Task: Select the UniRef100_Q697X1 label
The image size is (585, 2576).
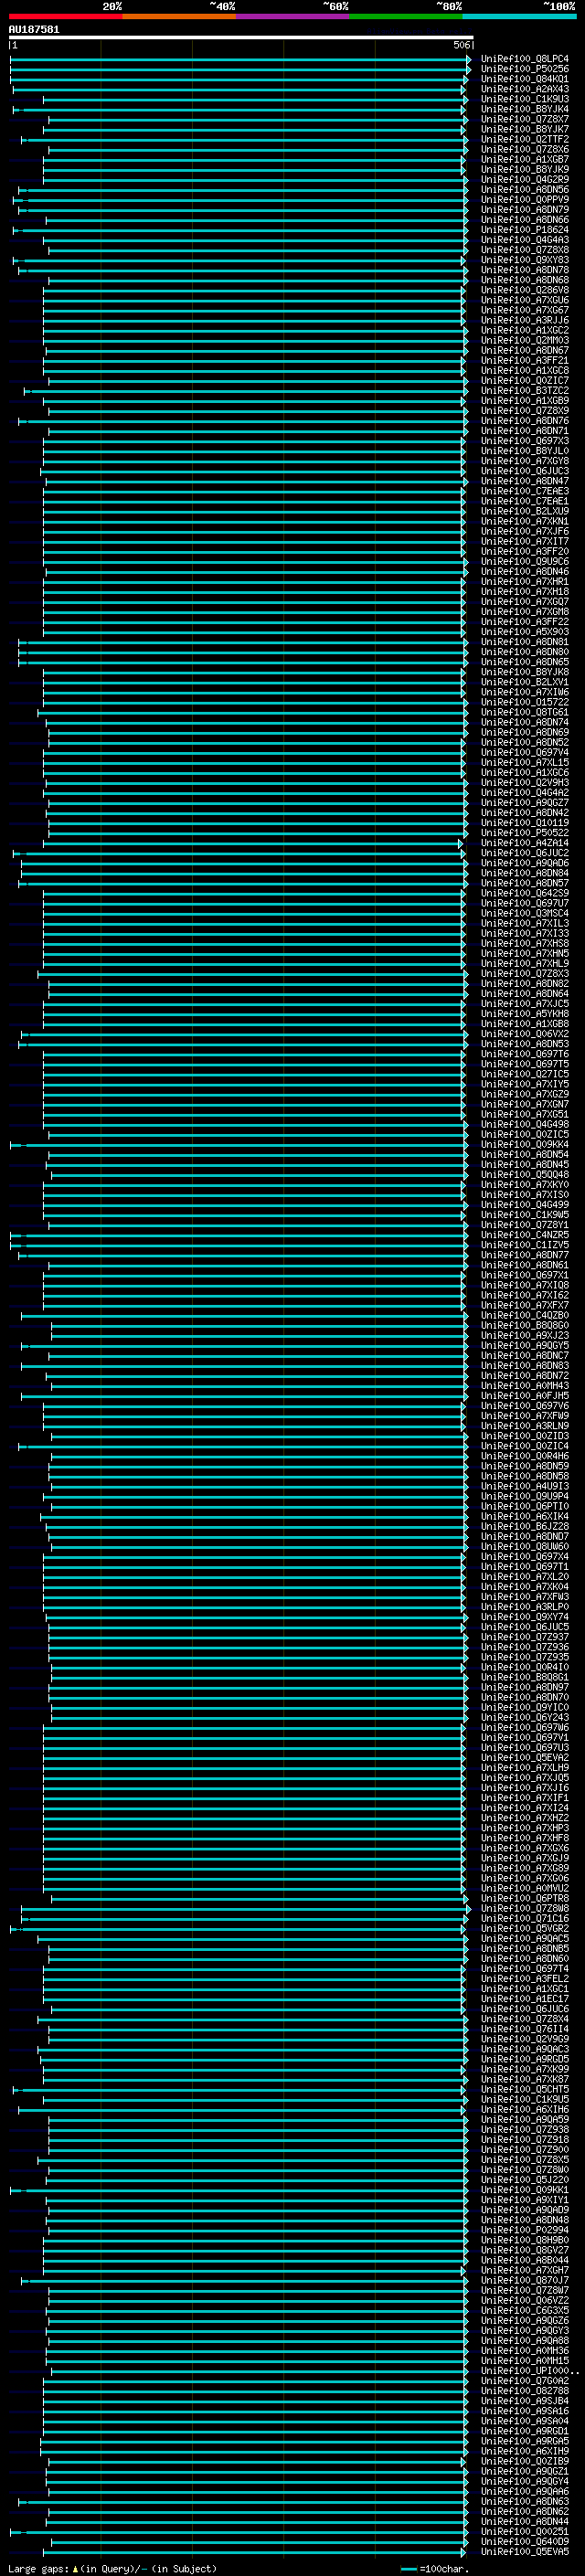Action: (525, 1275)
